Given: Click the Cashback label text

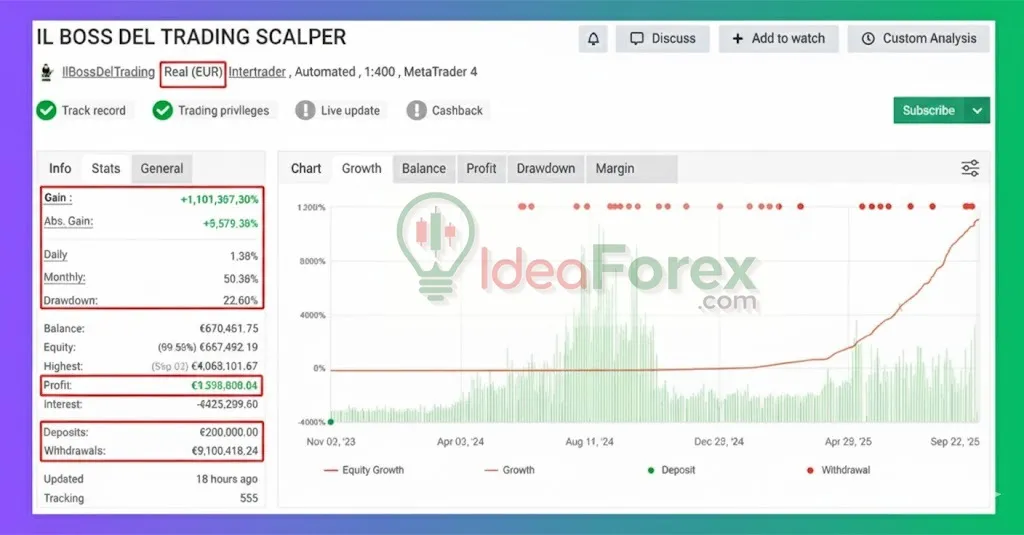Looking at the screenshot, I should [x=457, y=110].
